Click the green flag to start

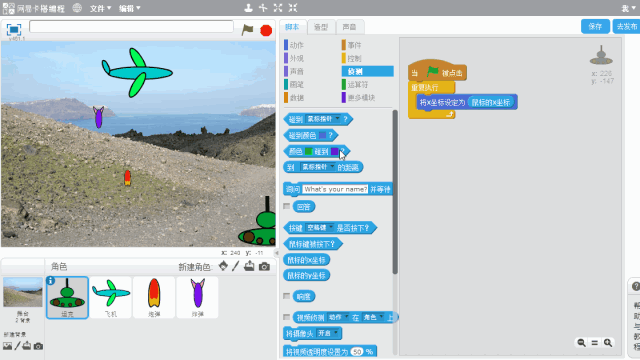(x=247, y=29)
